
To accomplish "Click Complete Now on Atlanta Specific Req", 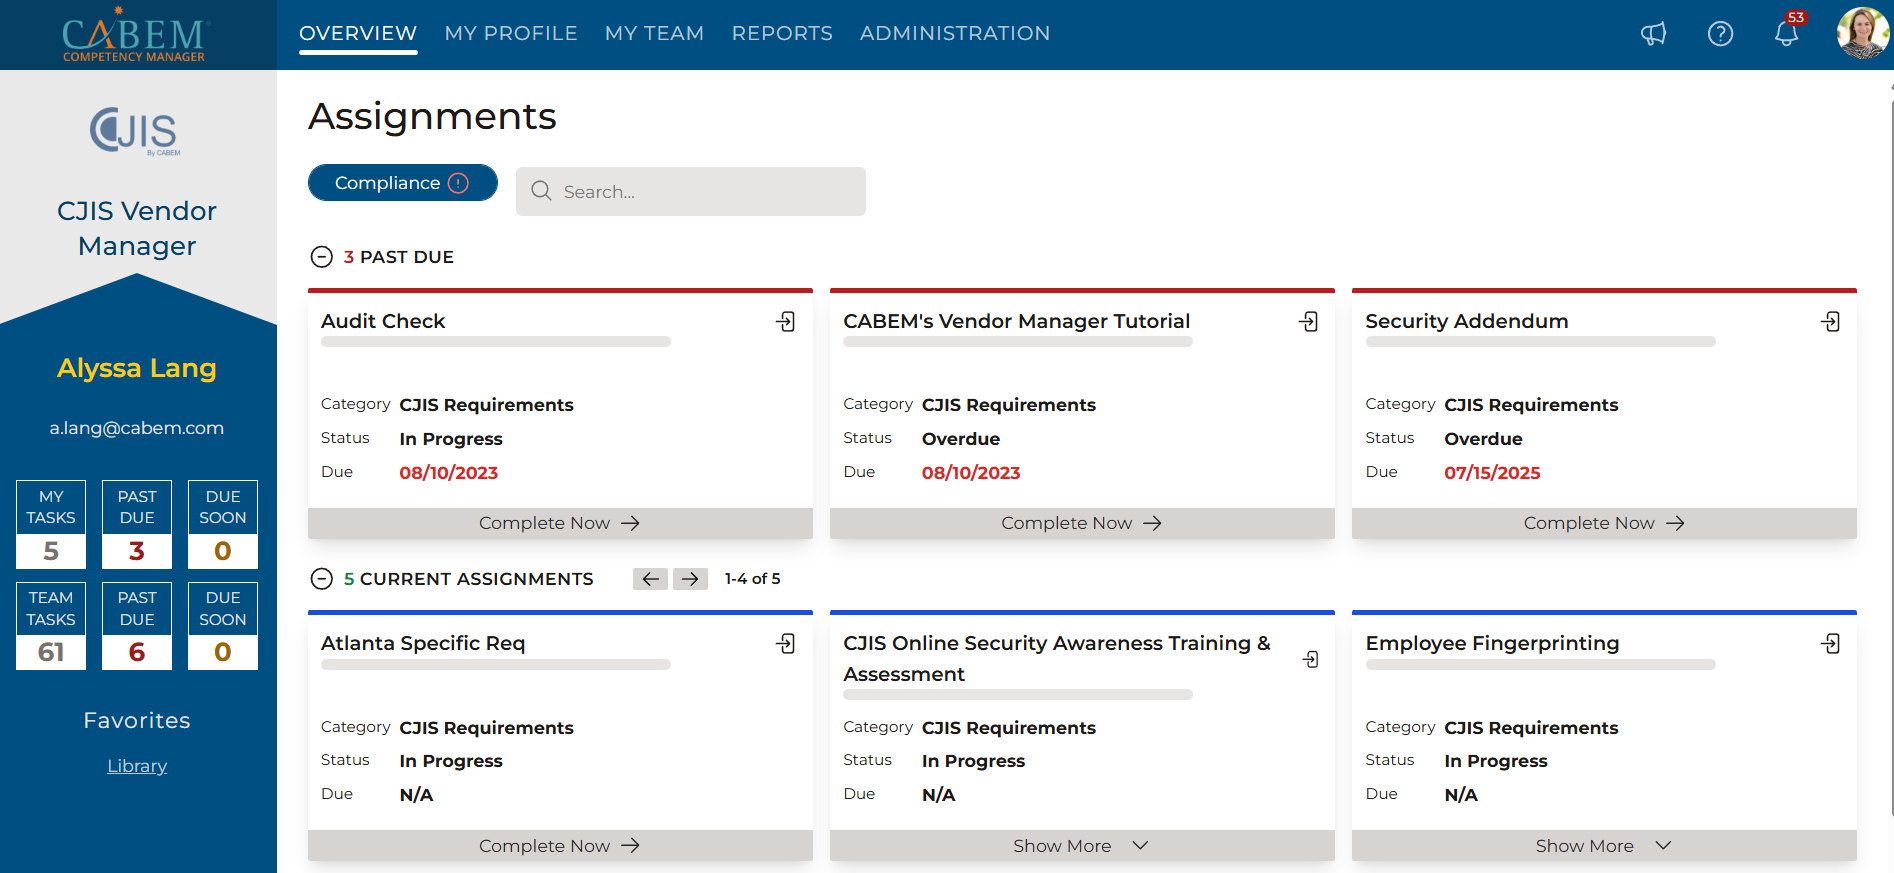I will [560, 846].
